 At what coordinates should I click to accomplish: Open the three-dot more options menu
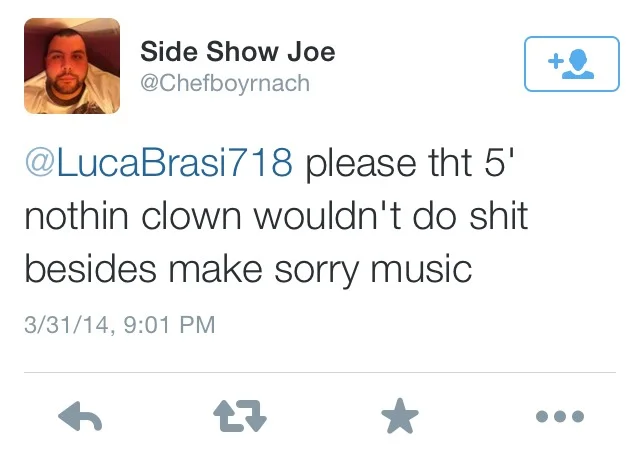[x=560, y=416]
